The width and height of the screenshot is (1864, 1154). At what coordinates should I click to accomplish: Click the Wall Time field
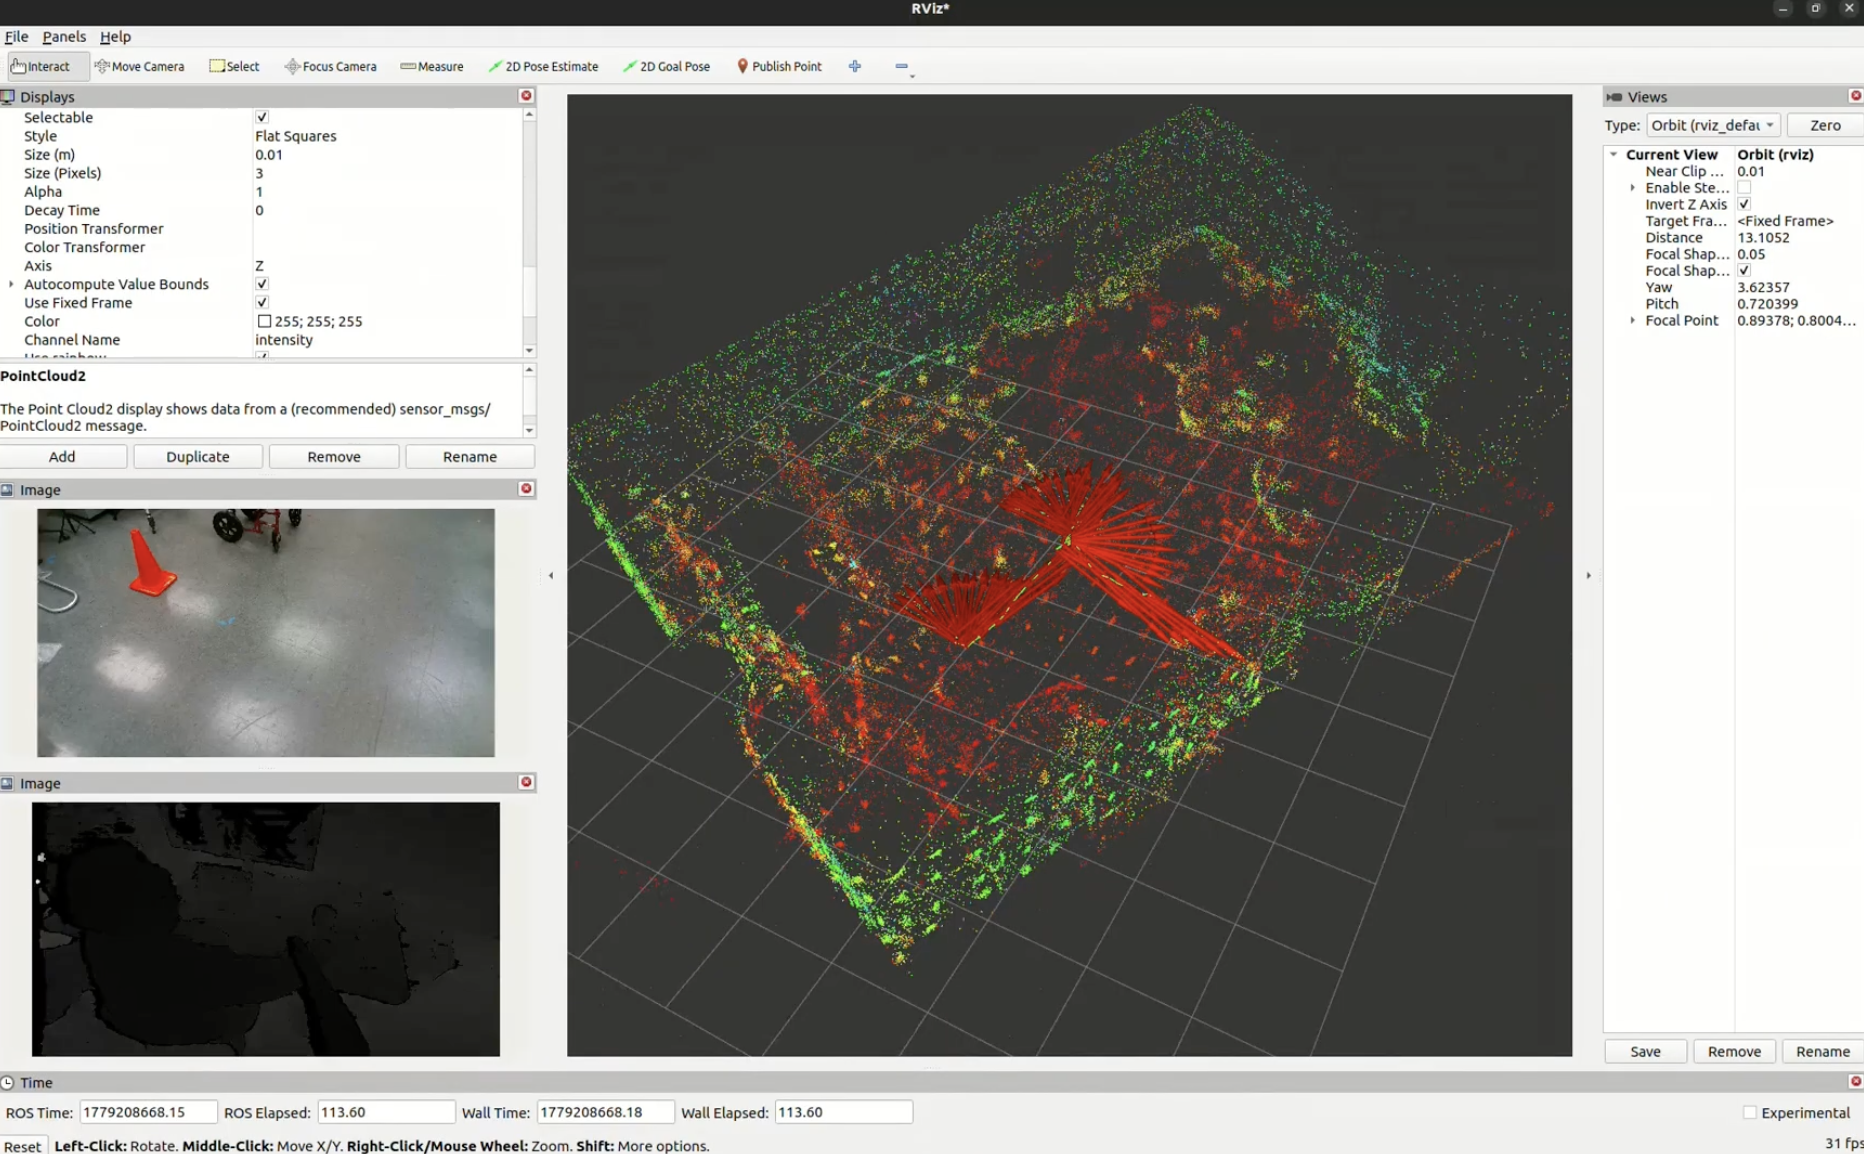coord(606,1112)
